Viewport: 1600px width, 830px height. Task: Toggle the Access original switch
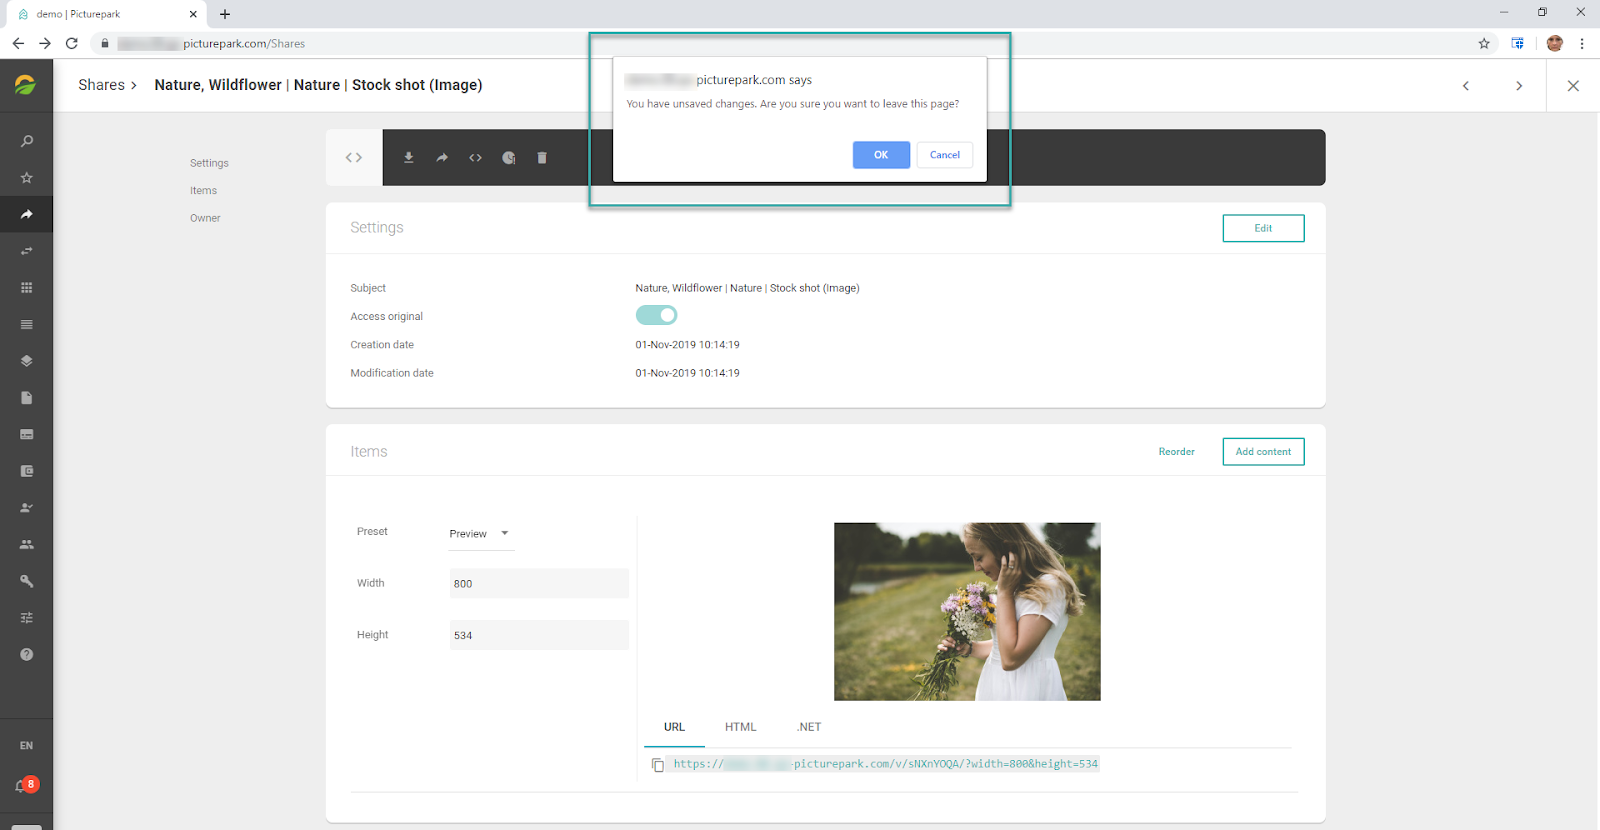657,315
